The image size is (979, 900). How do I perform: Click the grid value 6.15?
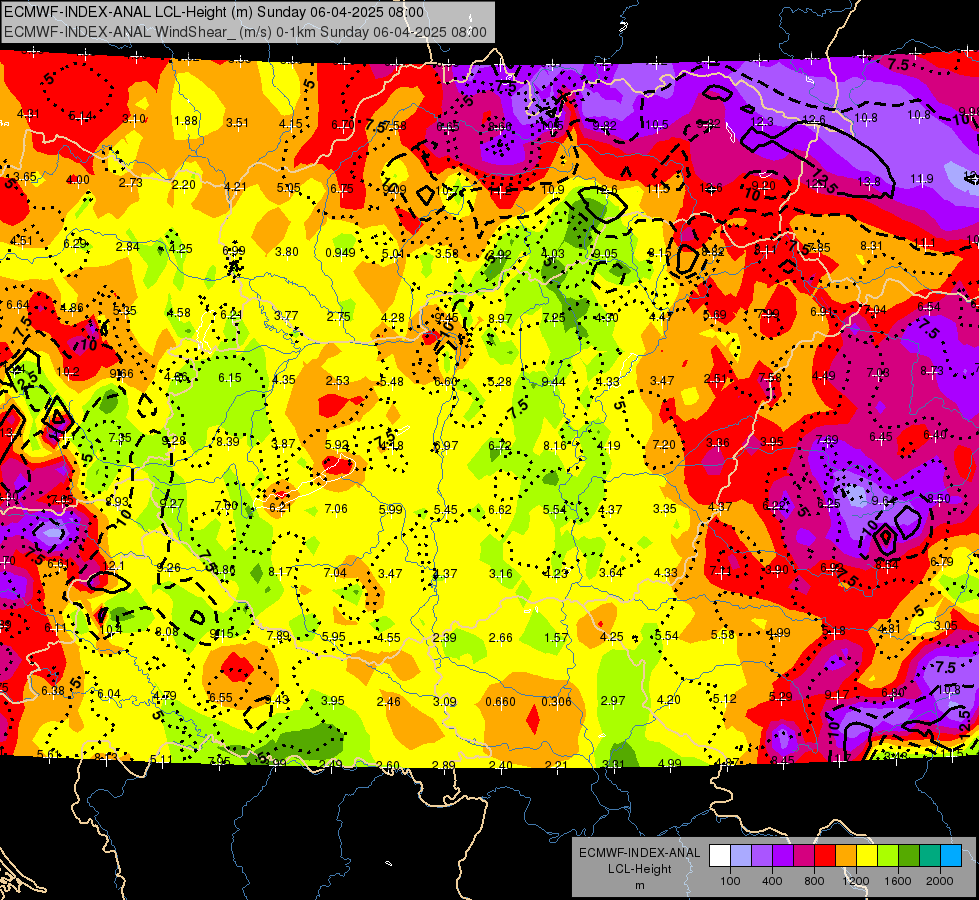(x=230, y=378)
